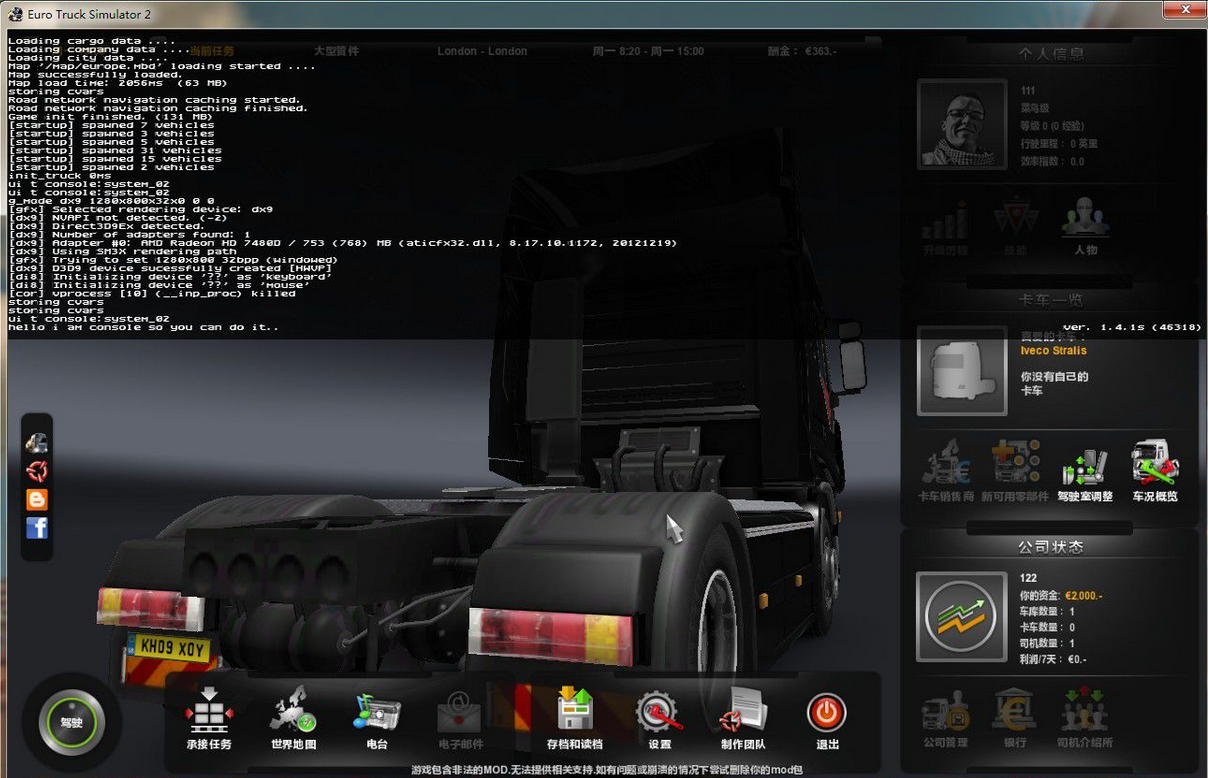Open 新可用零部件 new parts icon

click(x=1015, y=471)
